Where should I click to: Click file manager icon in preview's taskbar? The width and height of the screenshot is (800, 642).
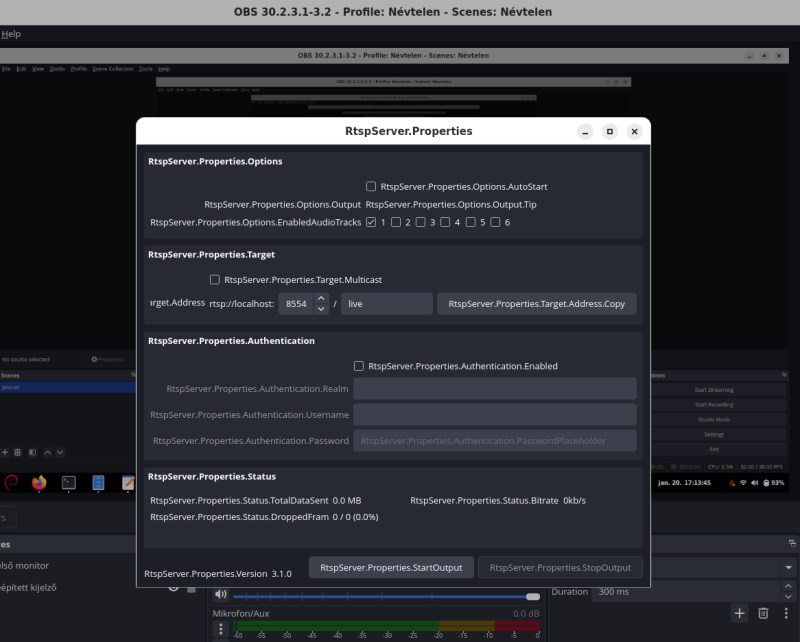coord(98,482)
